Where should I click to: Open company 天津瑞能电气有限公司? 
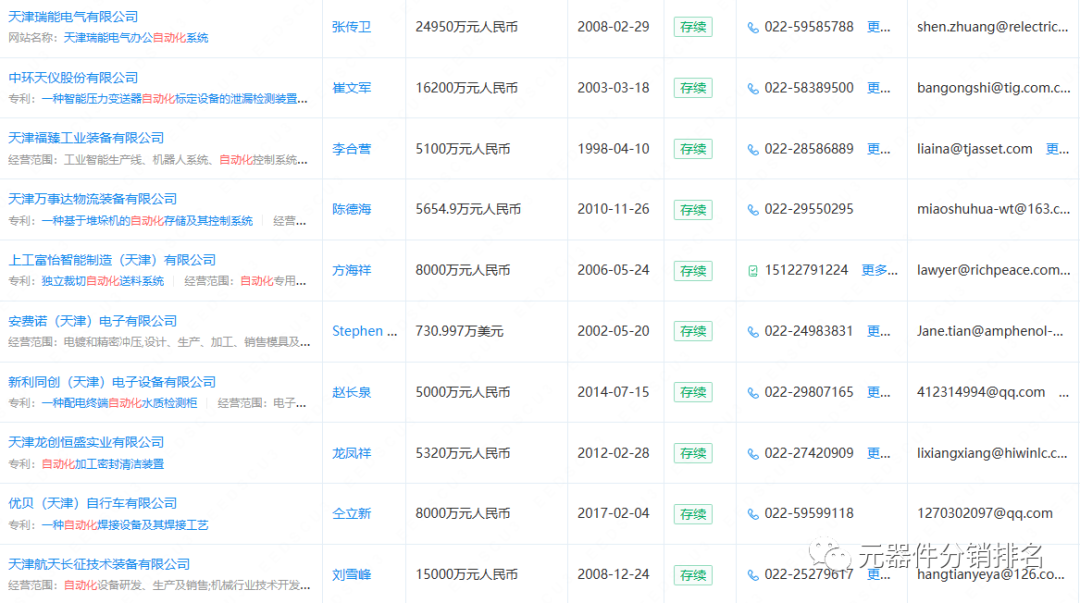73,17
